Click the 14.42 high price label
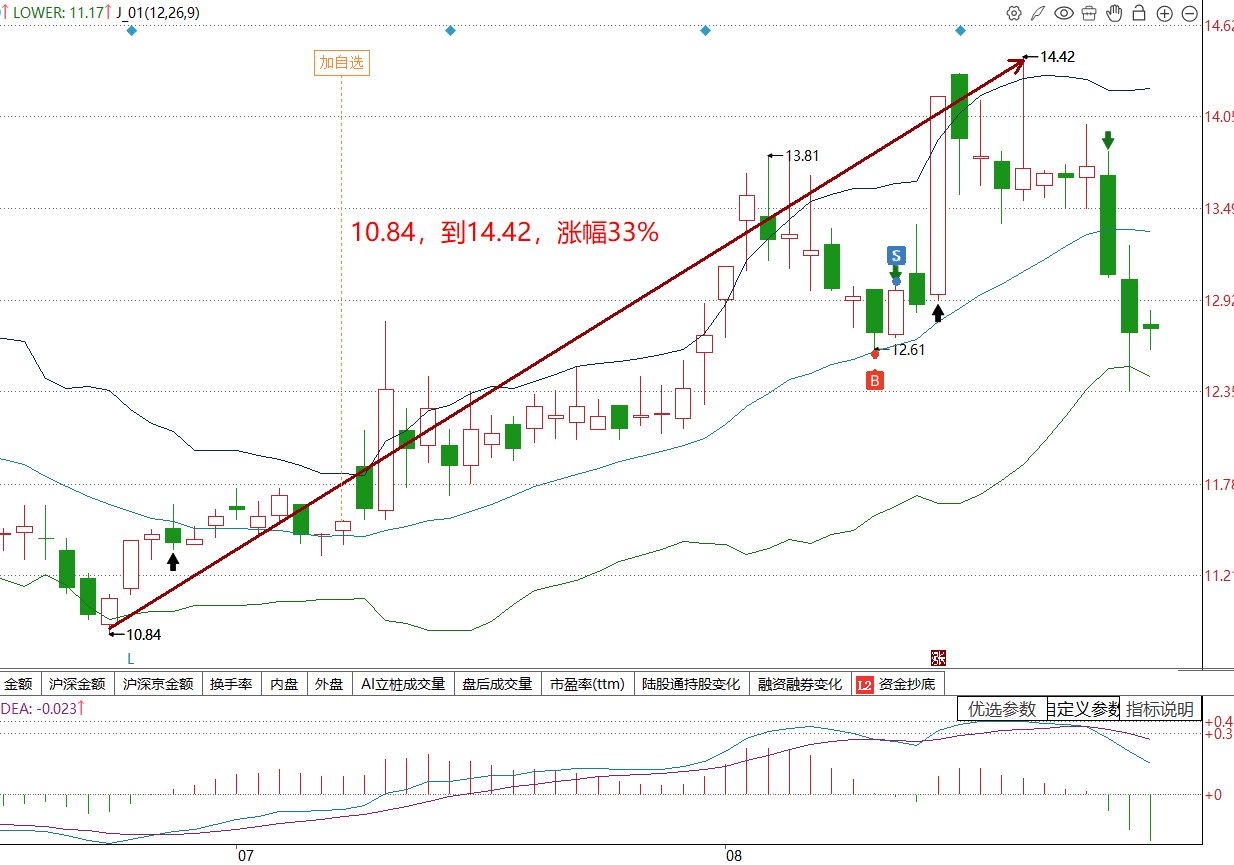 tap(1057, 56)
